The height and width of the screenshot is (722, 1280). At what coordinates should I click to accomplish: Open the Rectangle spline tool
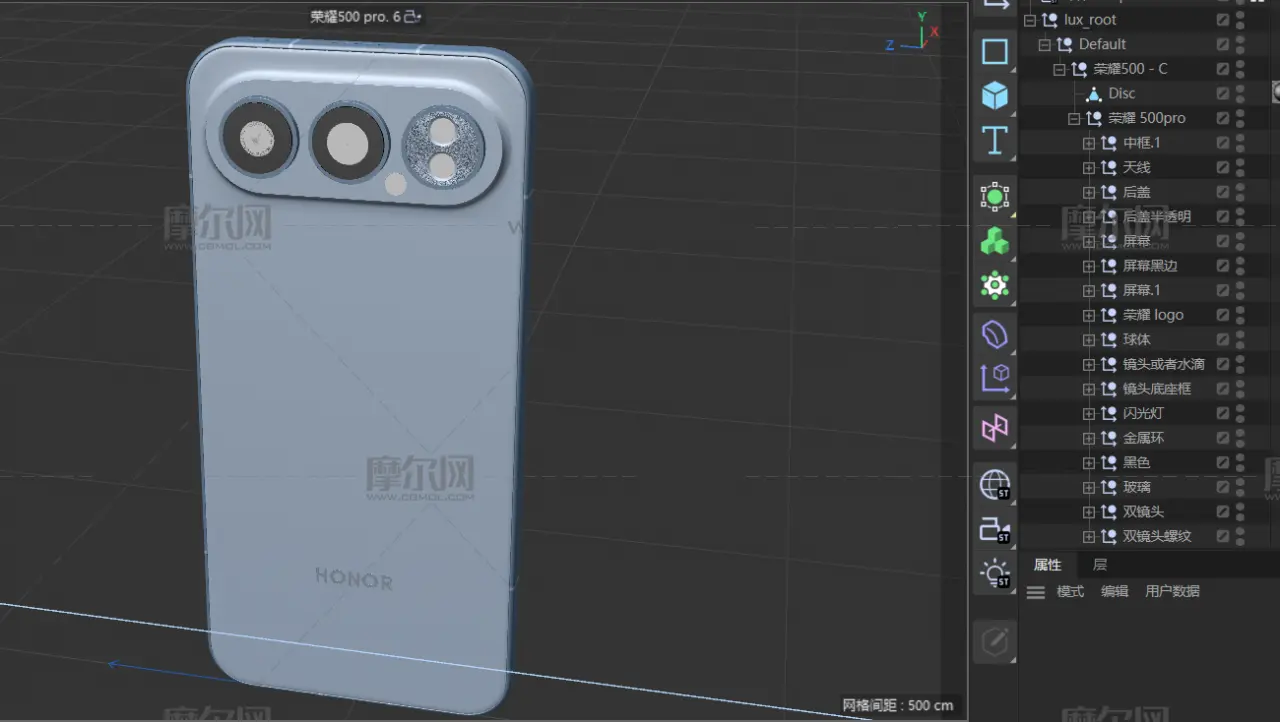(x=994, y=52)
